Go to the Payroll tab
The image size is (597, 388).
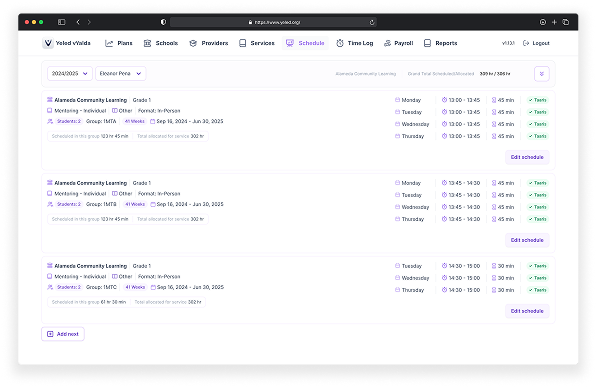[x=398, y=43]
